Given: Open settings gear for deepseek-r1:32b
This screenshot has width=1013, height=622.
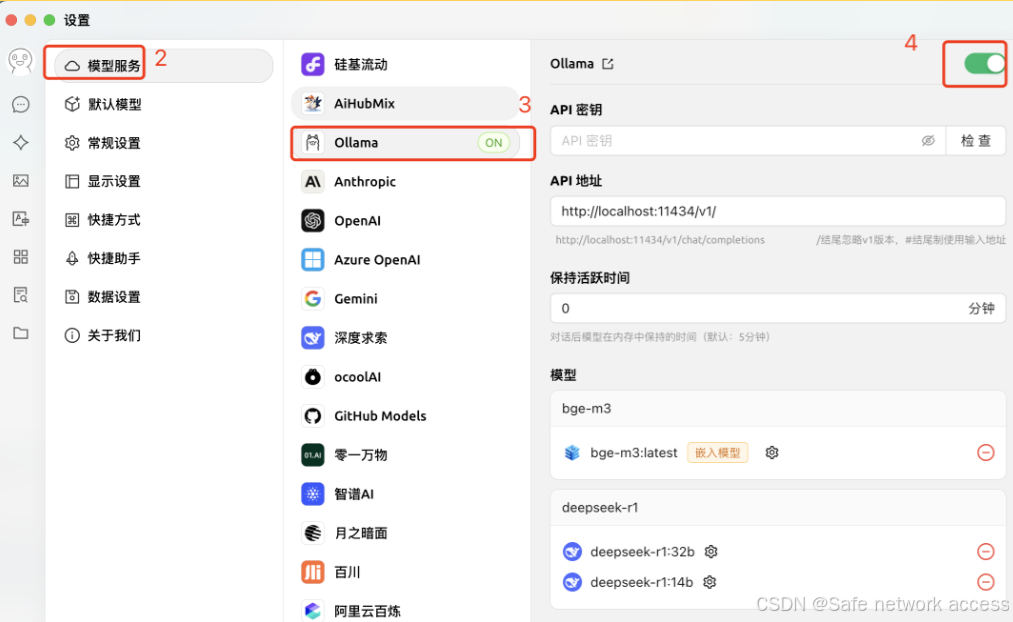Looking at the screenshot, I should pyautogui.click(x=711, y=552).
